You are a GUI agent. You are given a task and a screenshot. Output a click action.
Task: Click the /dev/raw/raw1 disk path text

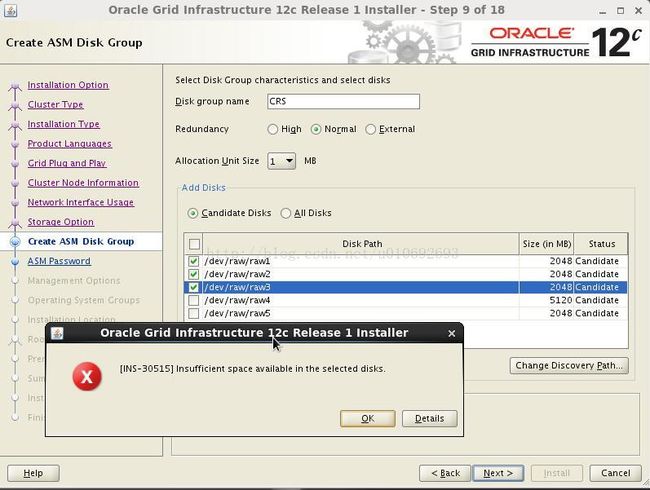tap(237, 261)
